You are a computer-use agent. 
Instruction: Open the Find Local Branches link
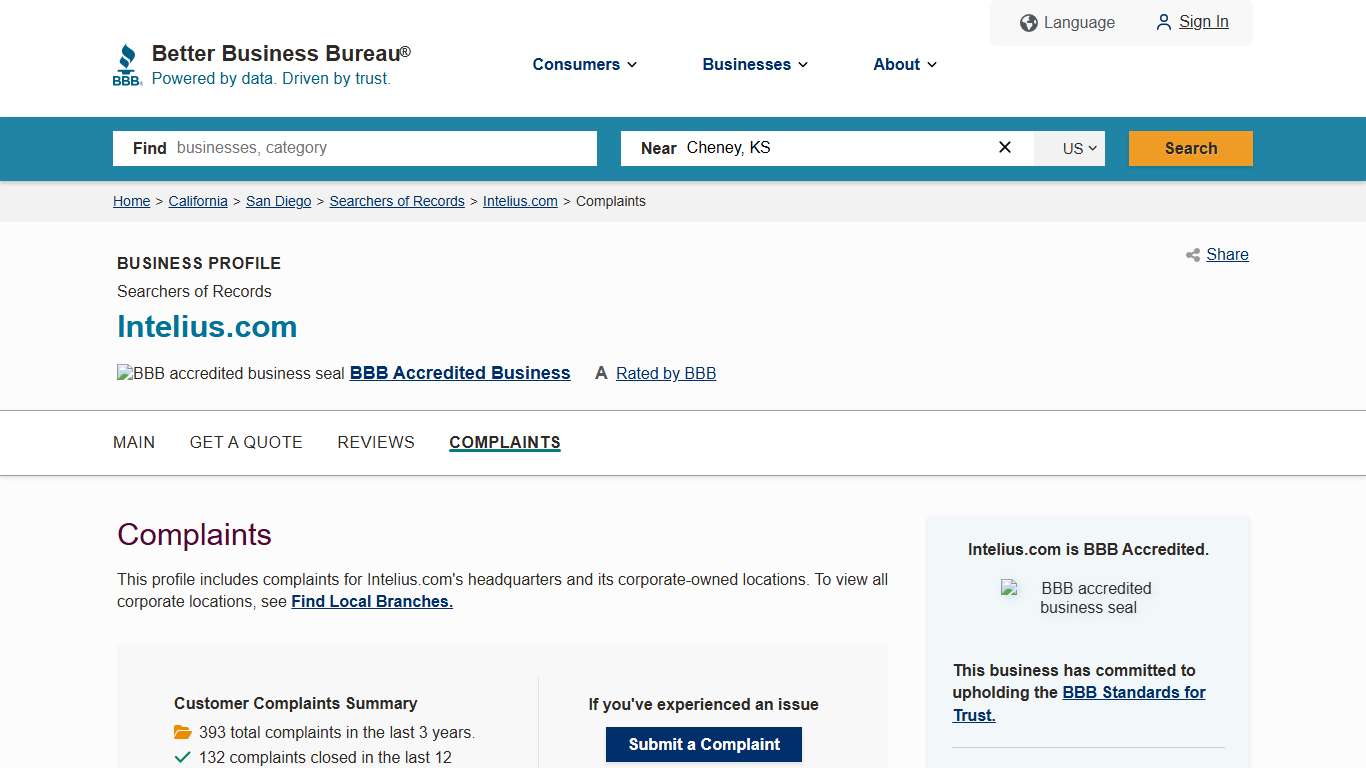click(x=371, y=601)
